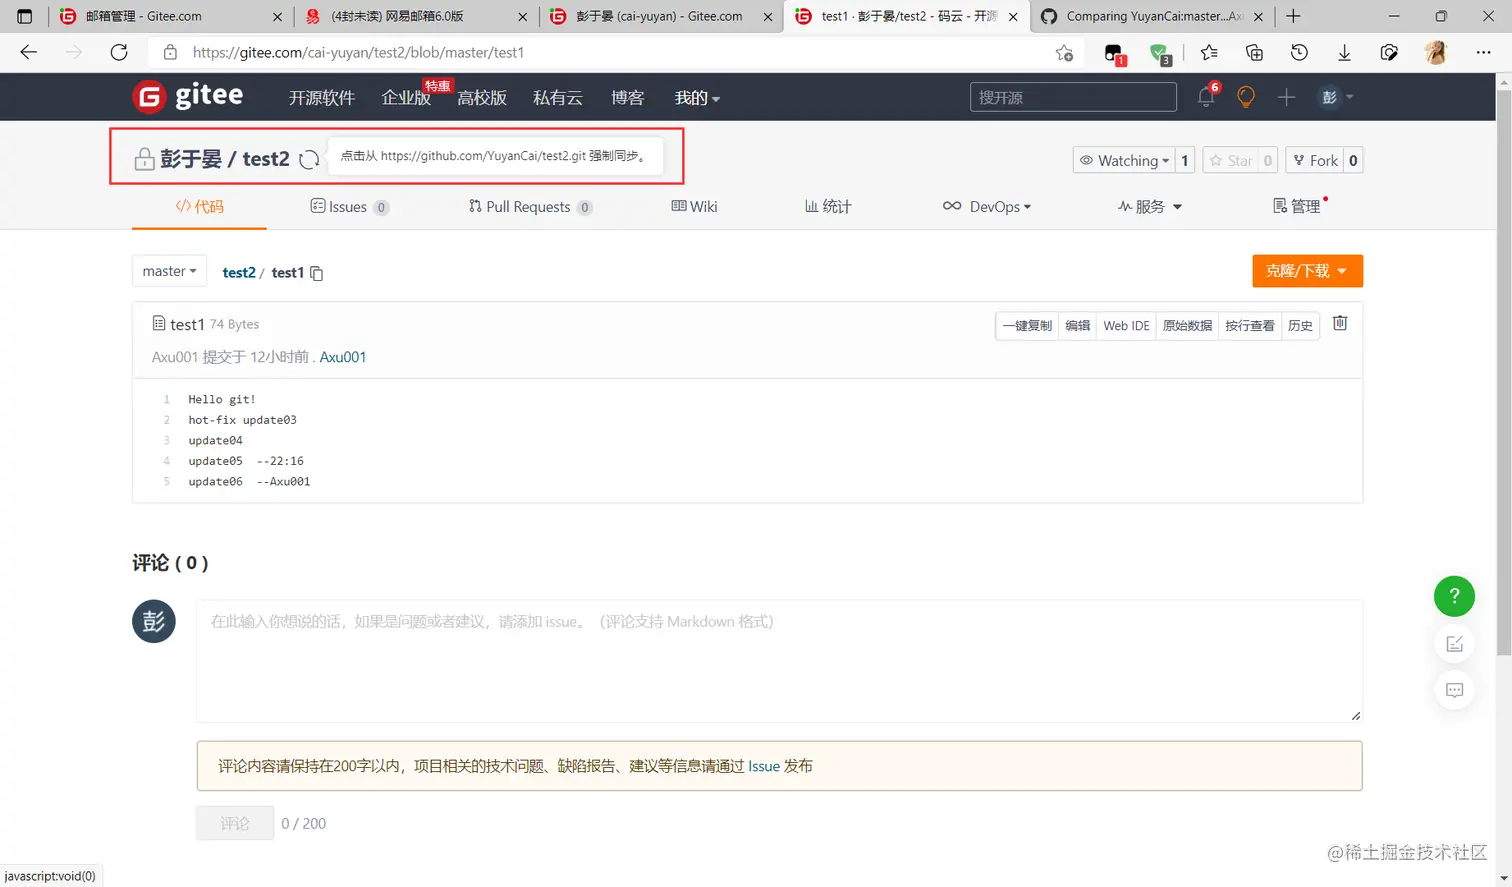The height and width of the screenshot is (887, 1512).
Task: Click 开源软件 in top navigation
Action: pyautogui.click(x=322, y=97)
